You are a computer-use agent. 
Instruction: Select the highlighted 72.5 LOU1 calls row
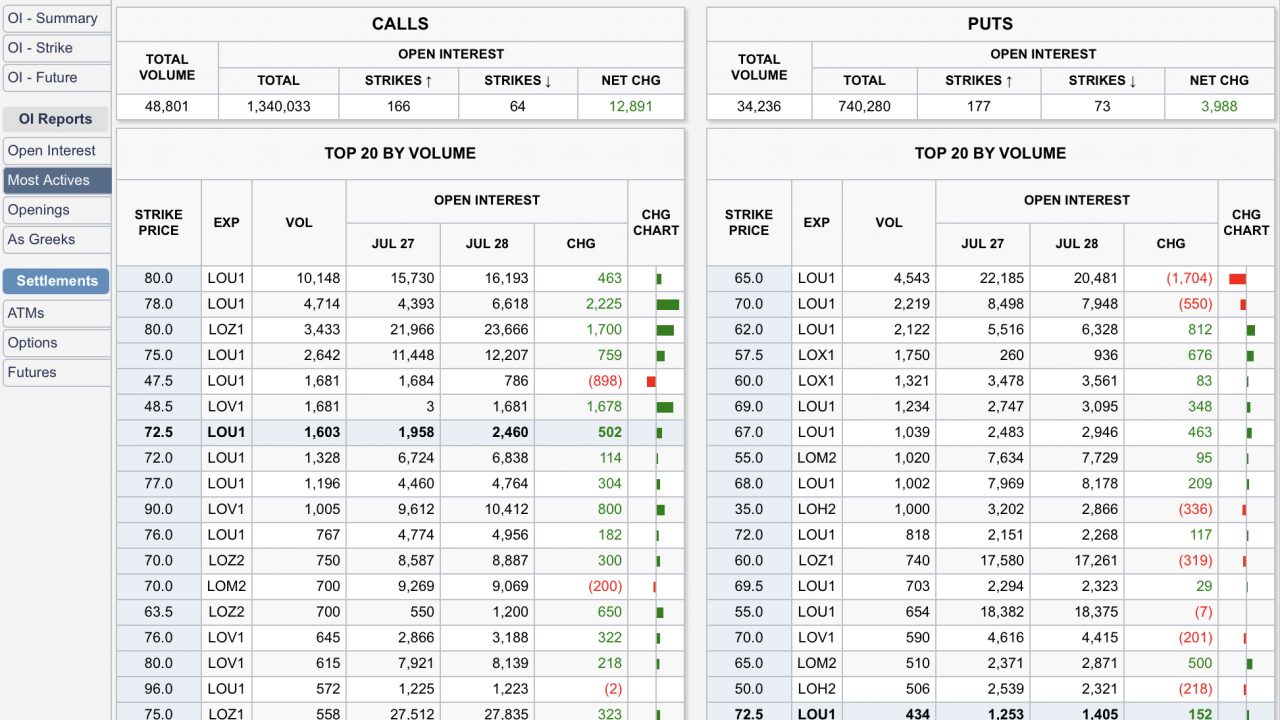(400, 433)
